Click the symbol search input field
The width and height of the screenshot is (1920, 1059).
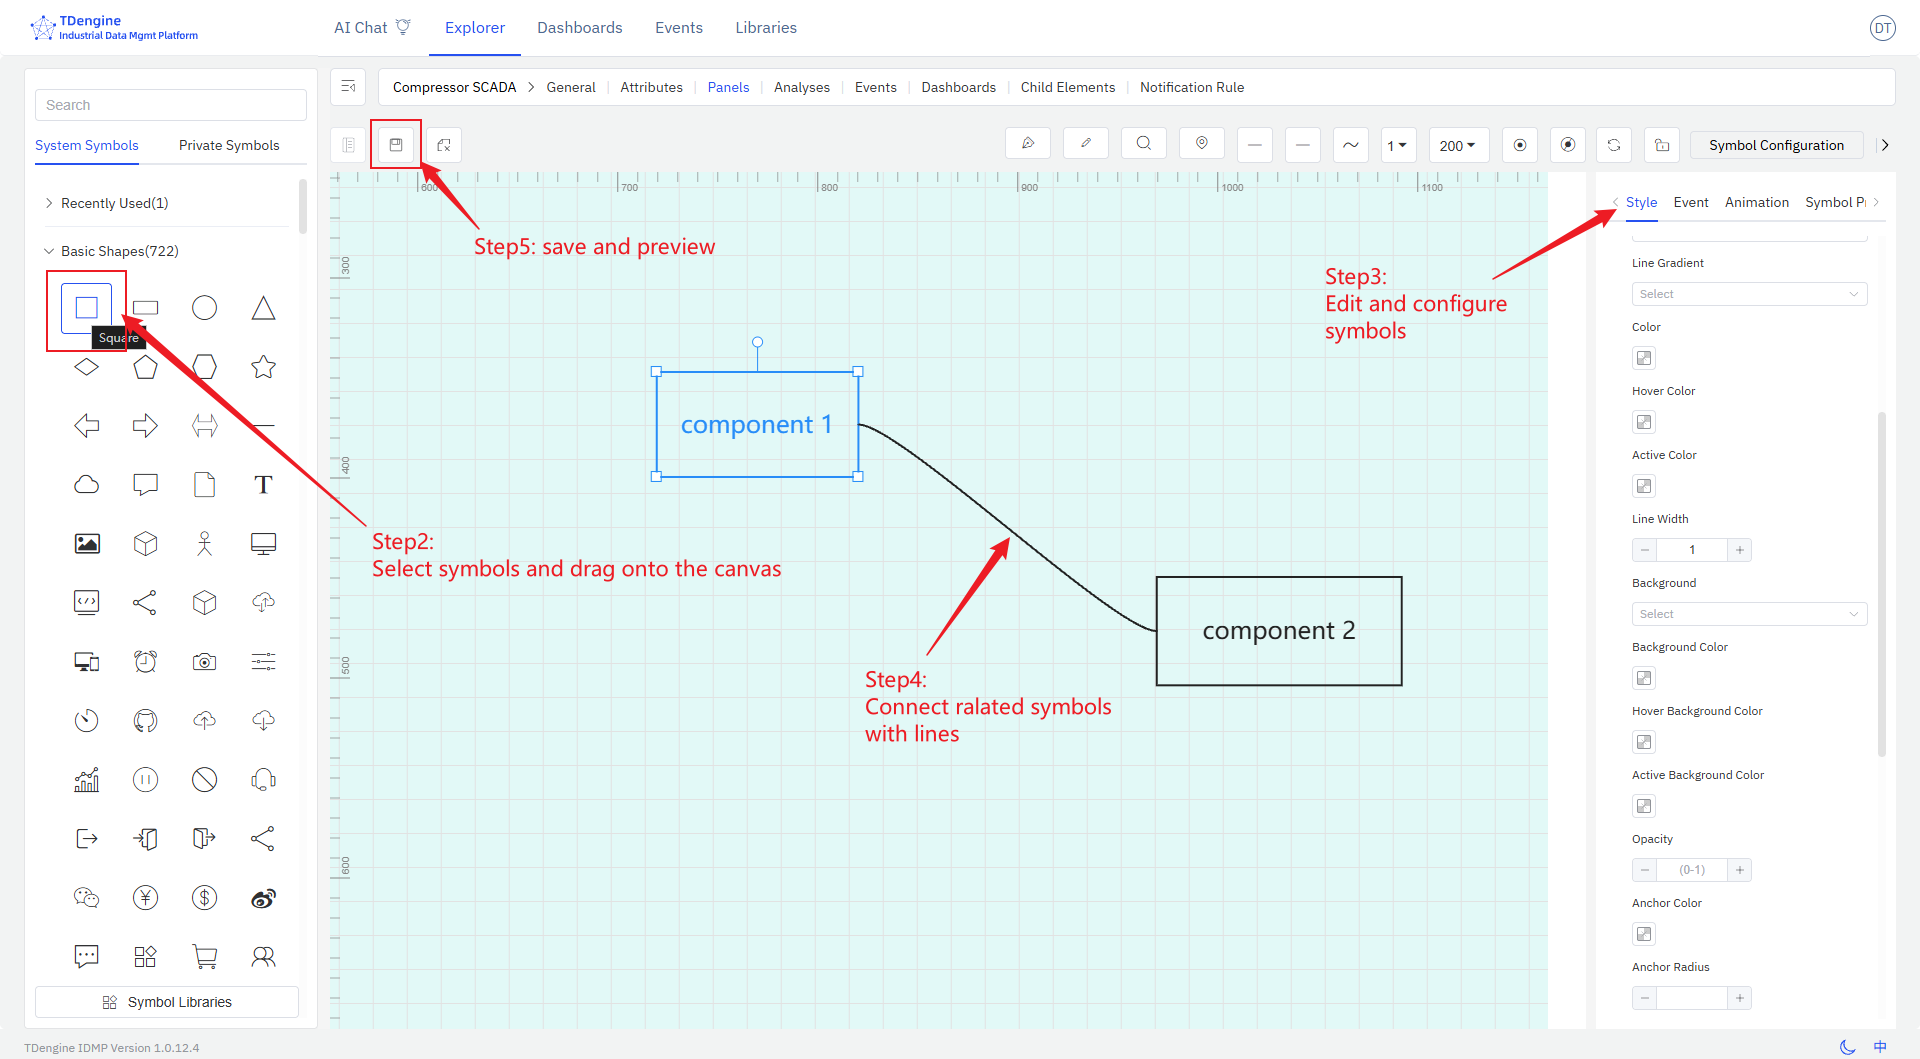point(170,104)
